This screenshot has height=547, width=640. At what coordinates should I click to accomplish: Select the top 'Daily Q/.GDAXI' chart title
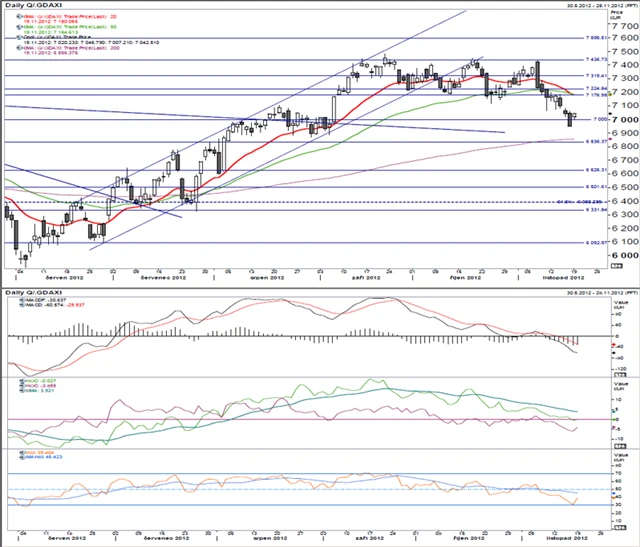(33, 6)
